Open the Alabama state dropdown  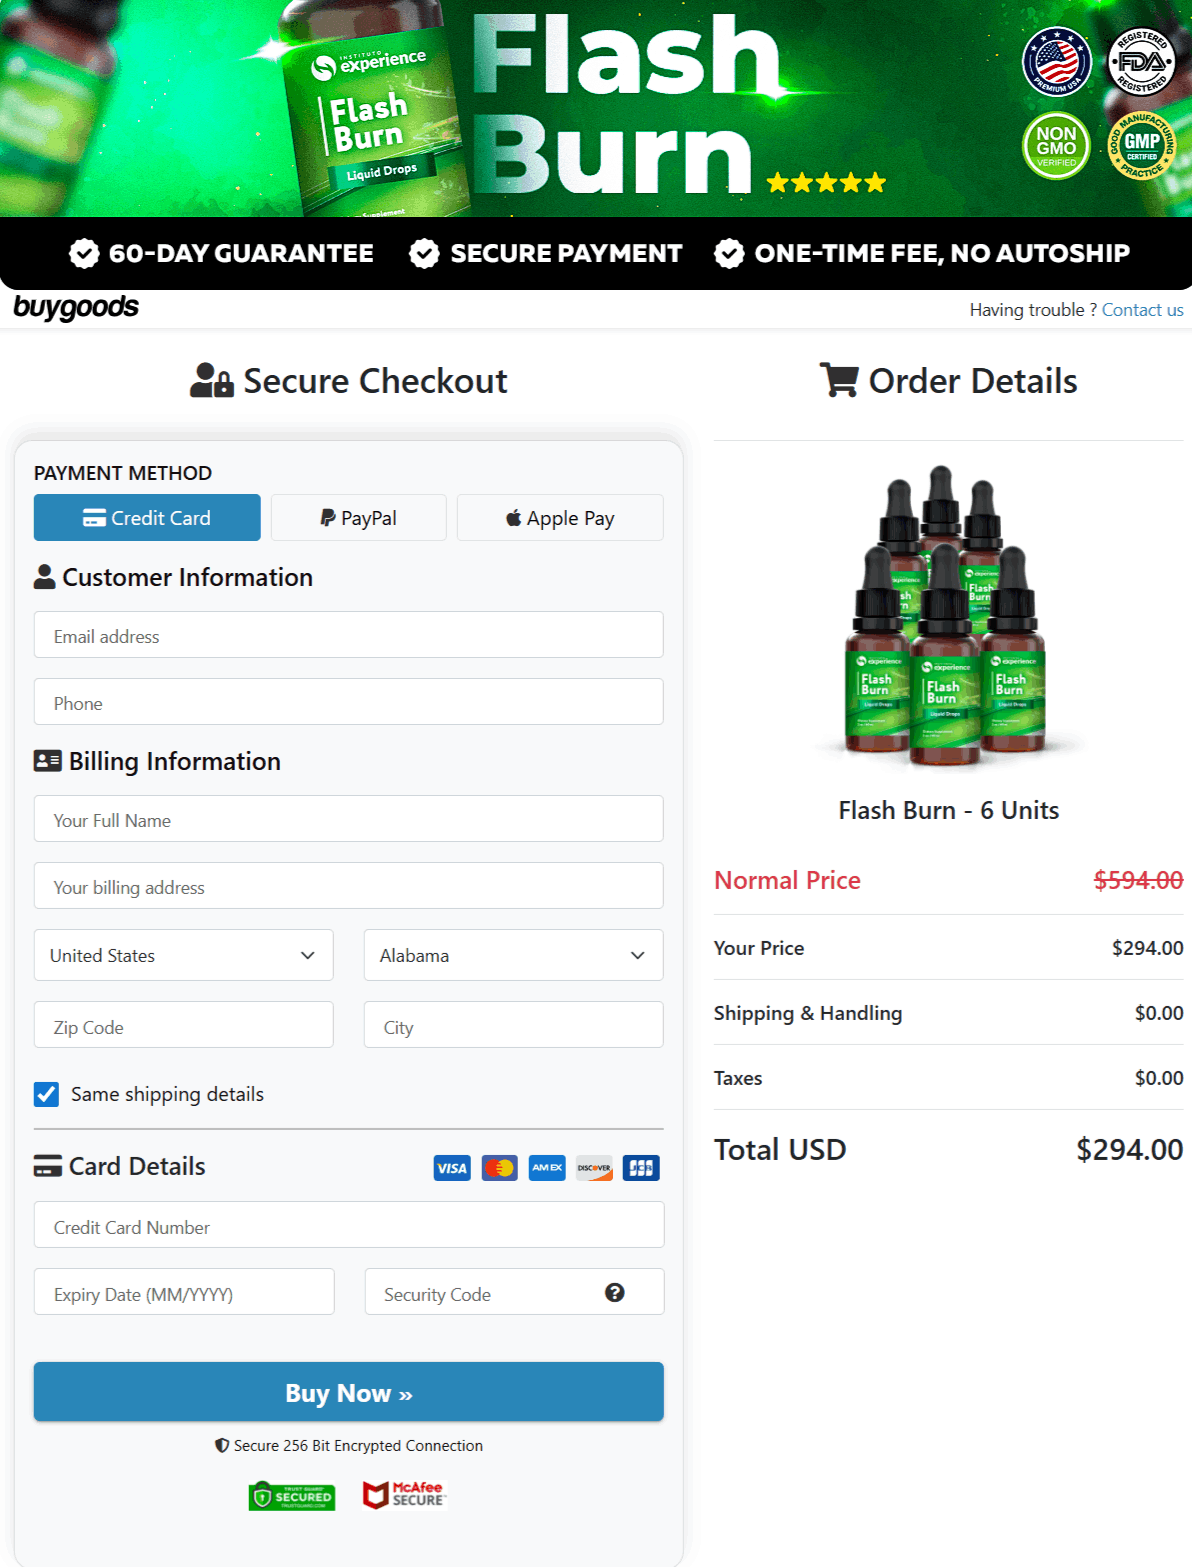(513, 955)
